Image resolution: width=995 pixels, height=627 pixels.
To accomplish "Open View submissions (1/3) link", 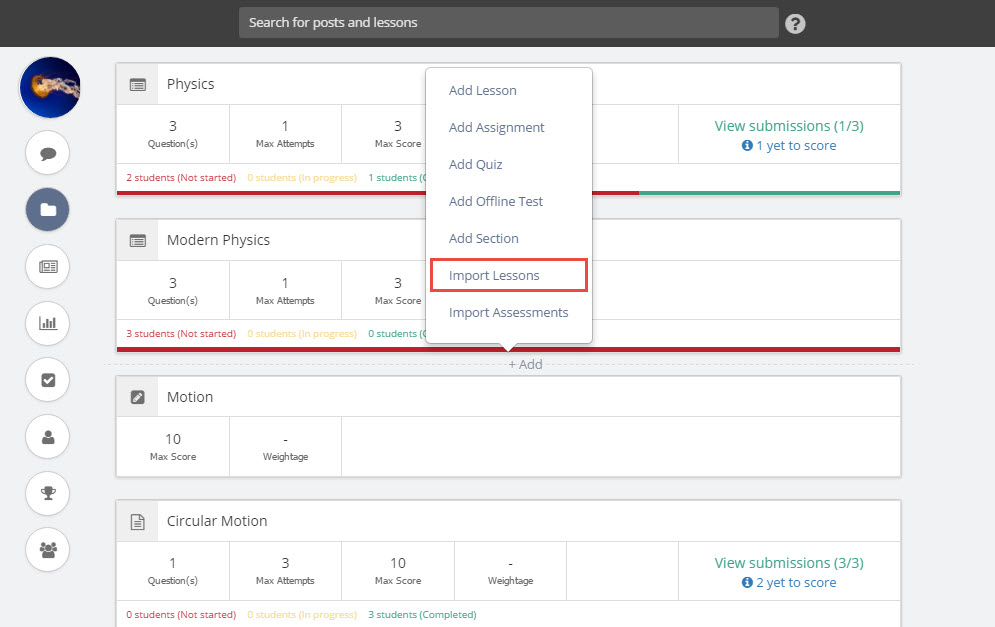I will (x=789, y=126).
